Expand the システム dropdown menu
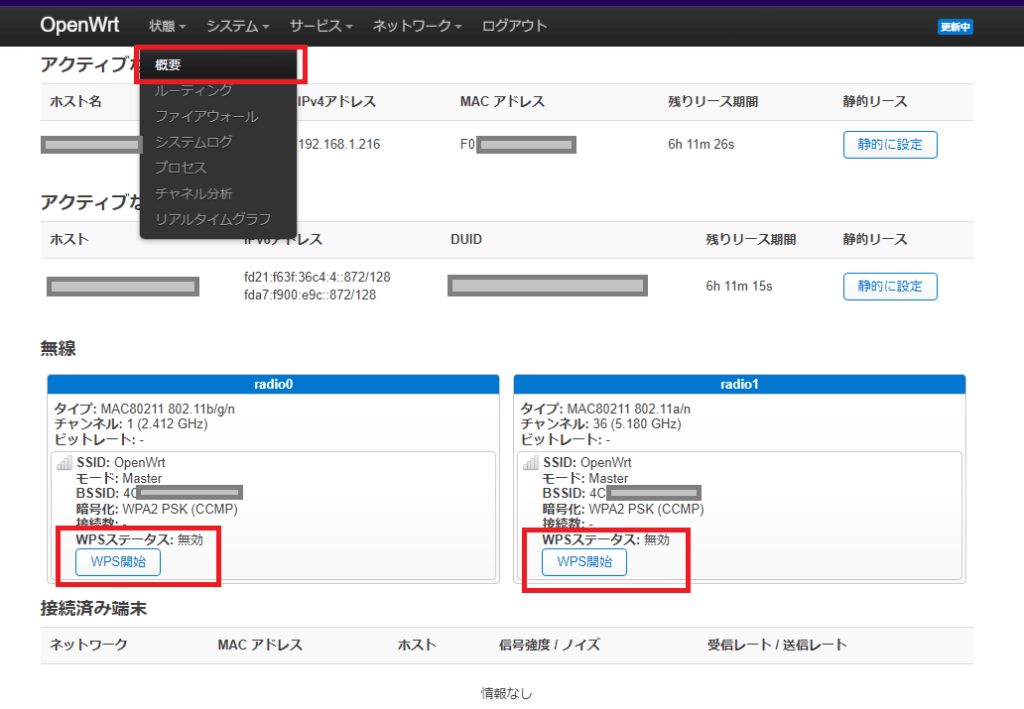 [237, 27]
